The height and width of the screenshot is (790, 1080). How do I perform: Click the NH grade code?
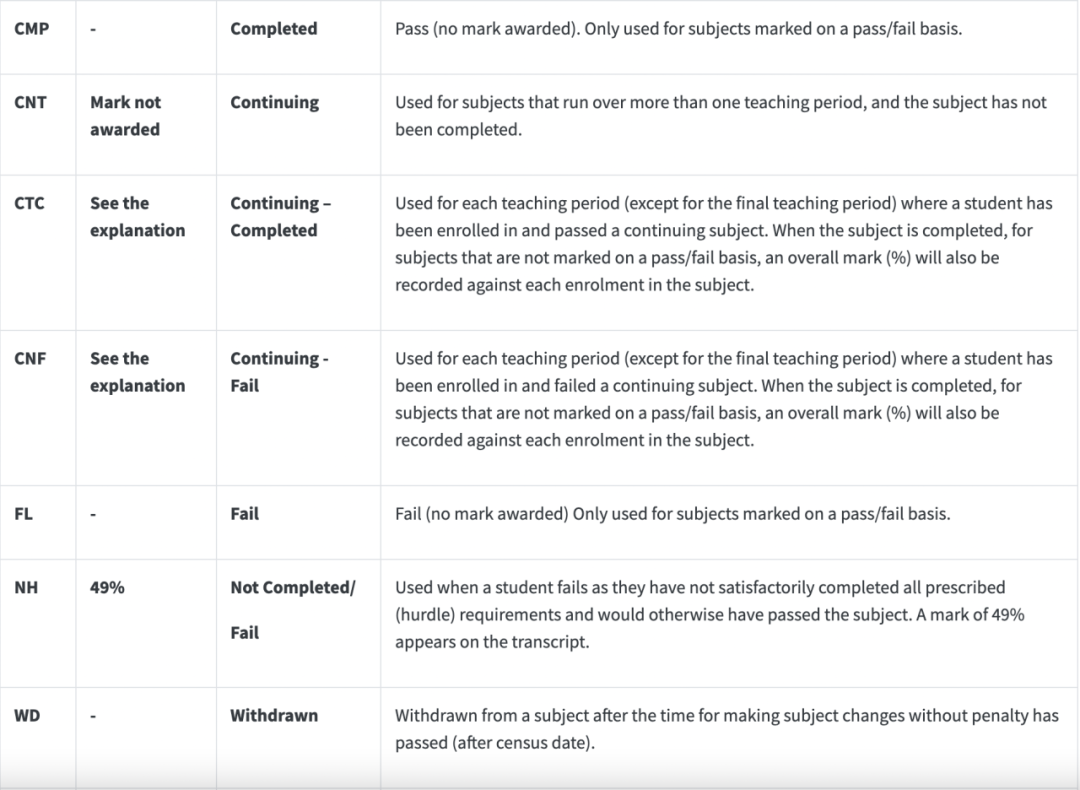pos(26,588)
